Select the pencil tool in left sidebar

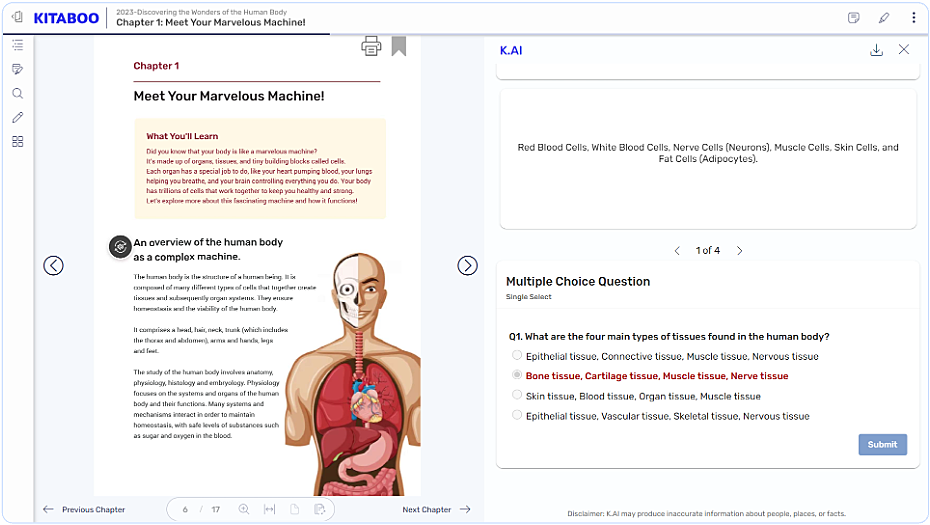click(x=17, y=117)
